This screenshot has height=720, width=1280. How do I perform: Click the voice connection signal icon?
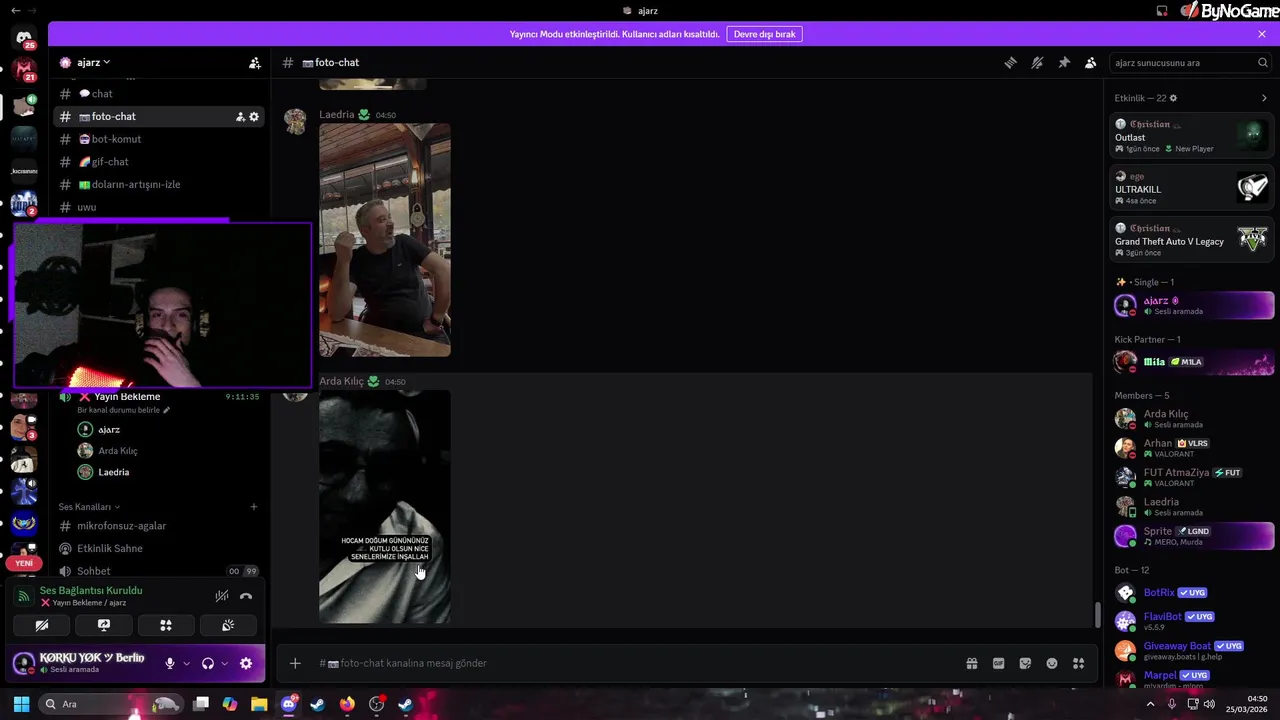pyautogui.click(x=23, y=596)
